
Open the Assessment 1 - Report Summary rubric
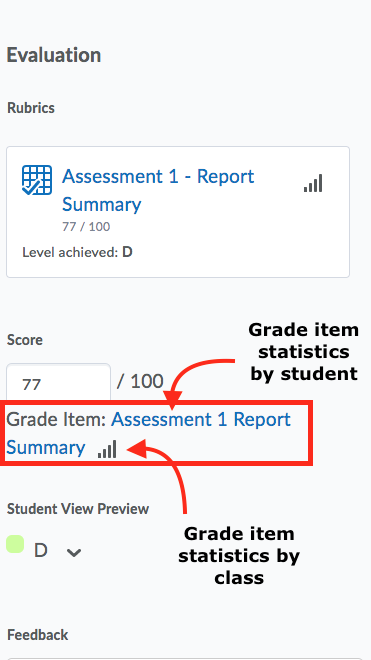click(x=158, y=190)
